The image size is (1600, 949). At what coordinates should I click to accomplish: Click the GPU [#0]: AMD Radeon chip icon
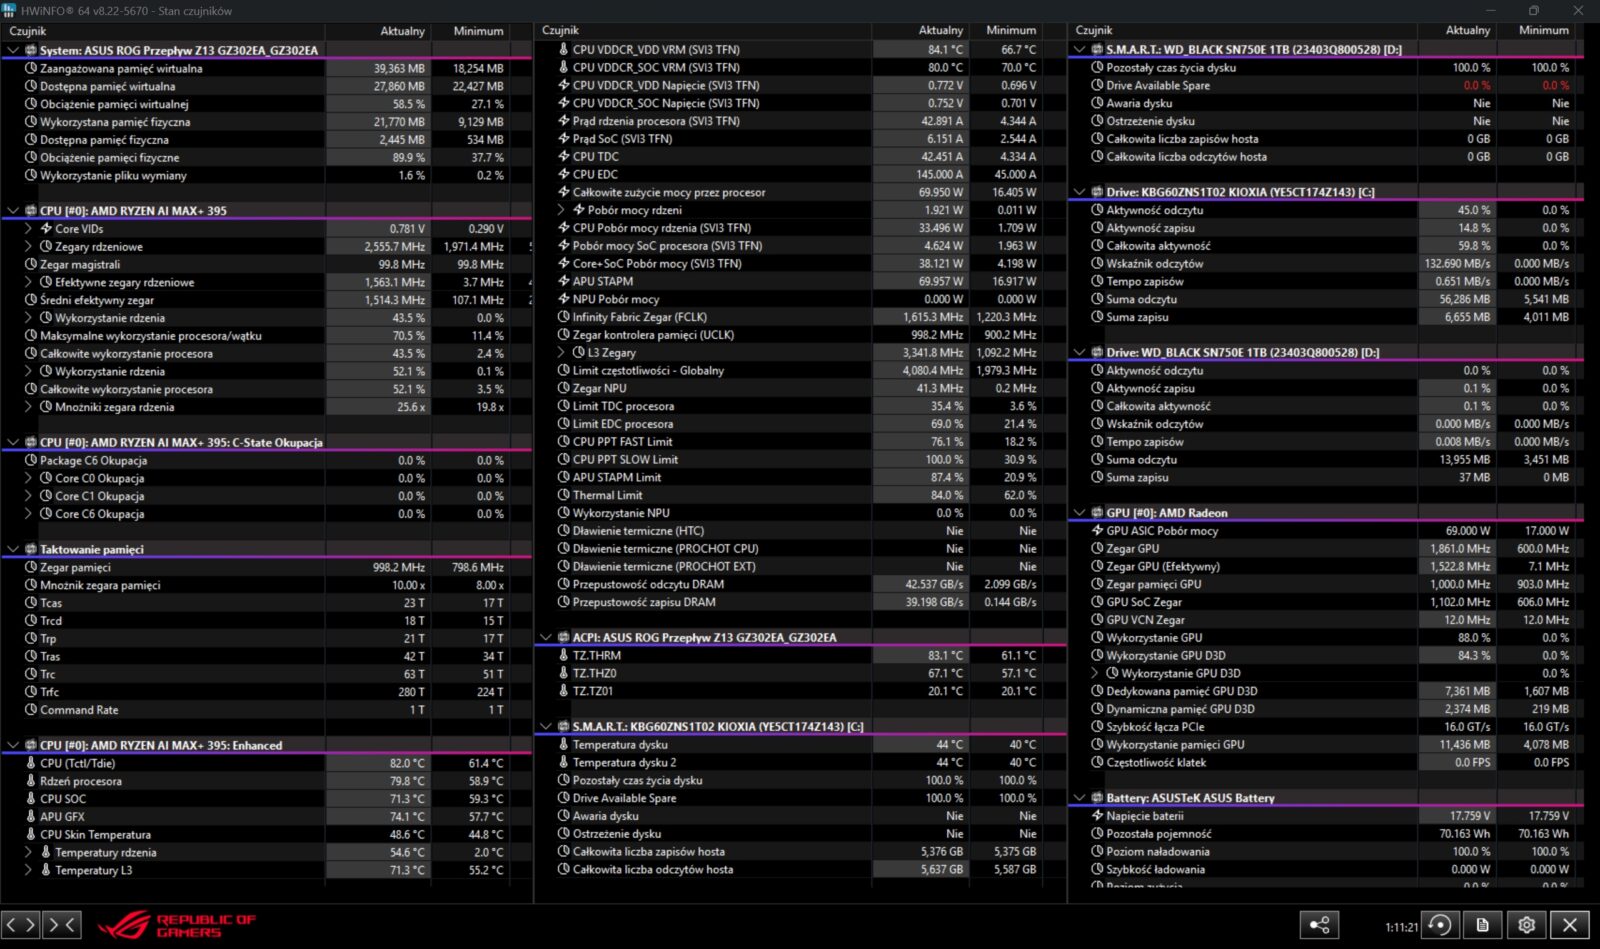pyautogui.click(x=1096, y=513)
